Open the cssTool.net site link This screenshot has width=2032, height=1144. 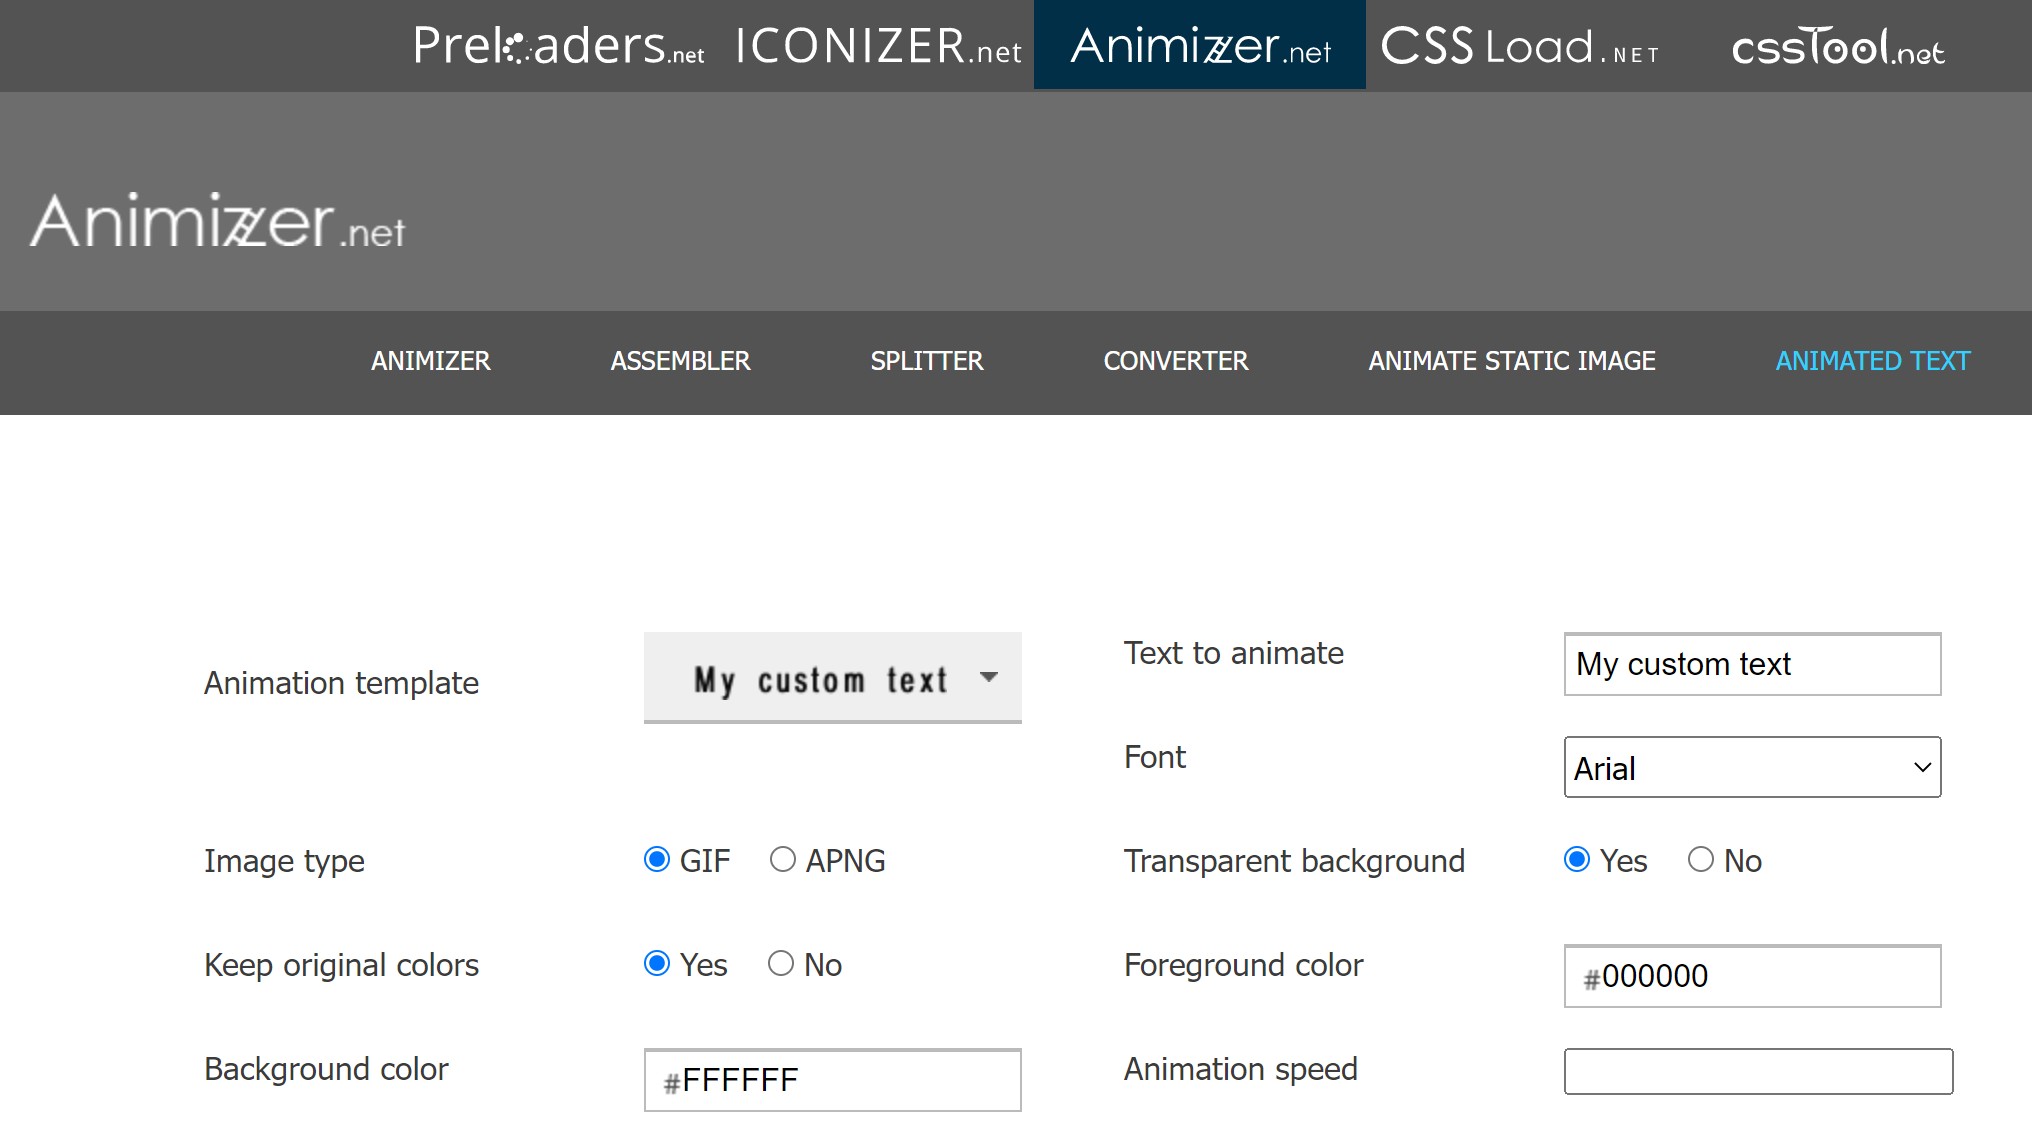1838,46
